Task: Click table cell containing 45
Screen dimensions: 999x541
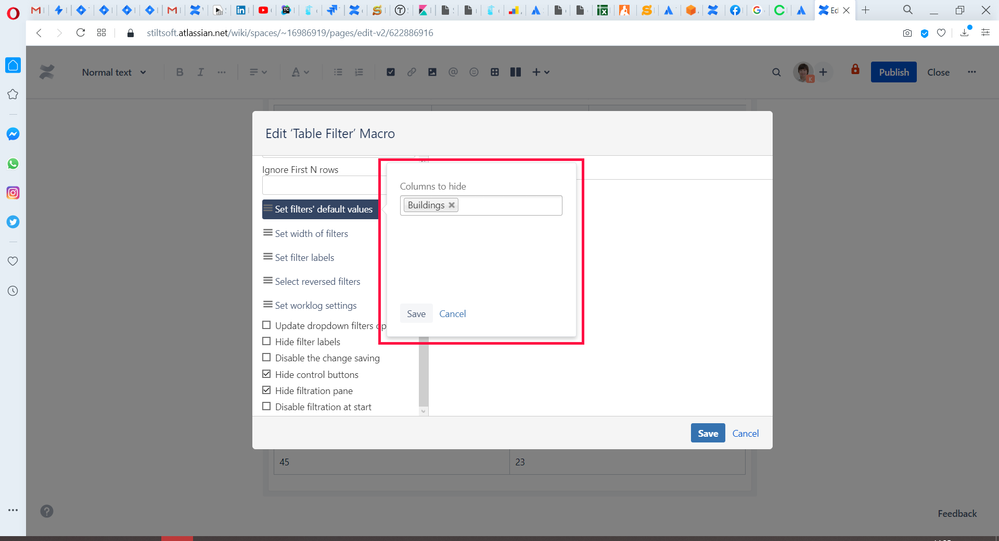Action: 391,462
